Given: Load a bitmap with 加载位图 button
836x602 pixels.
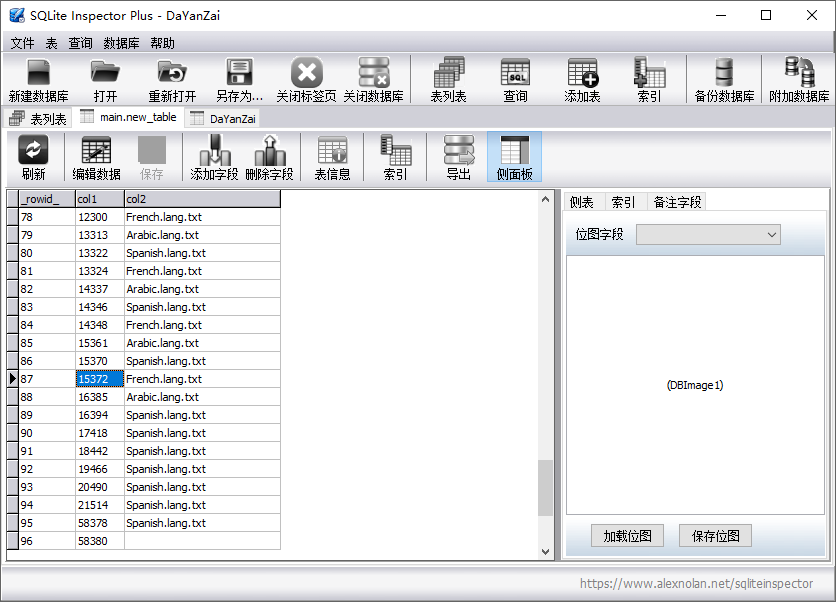Looking at the screenshot, I should pyautogui.click(x=627, y=535).
